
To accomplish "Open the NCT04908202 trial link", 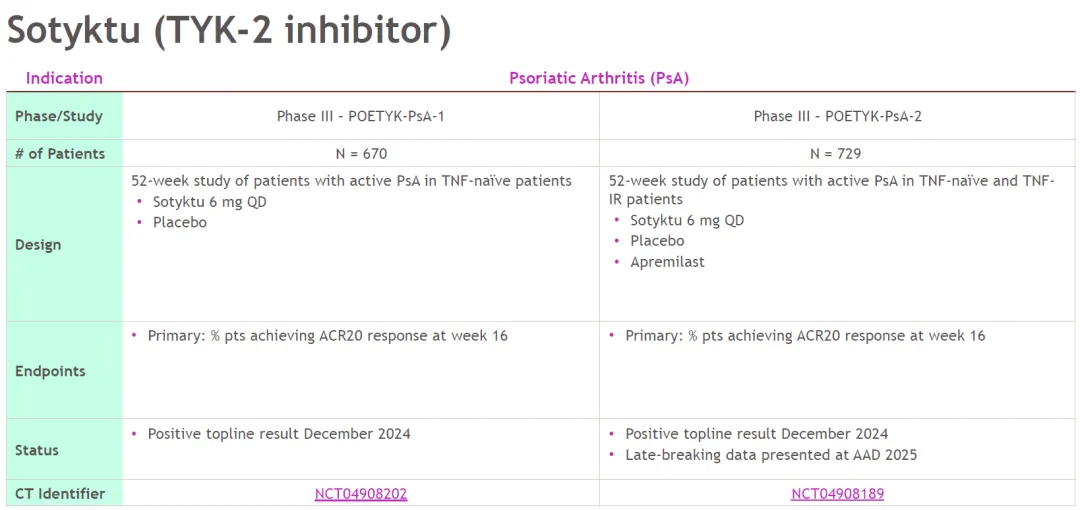I will tap(361, 494).
